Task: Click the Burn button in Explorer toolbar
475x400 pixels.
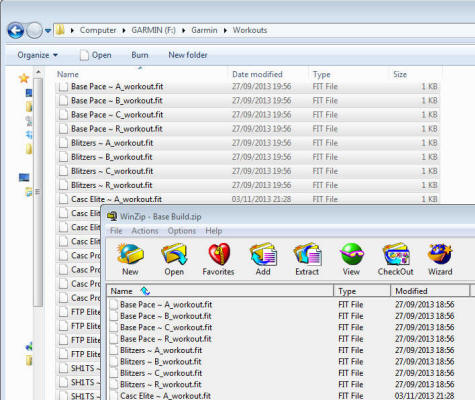Action: [x=140, y=55]
